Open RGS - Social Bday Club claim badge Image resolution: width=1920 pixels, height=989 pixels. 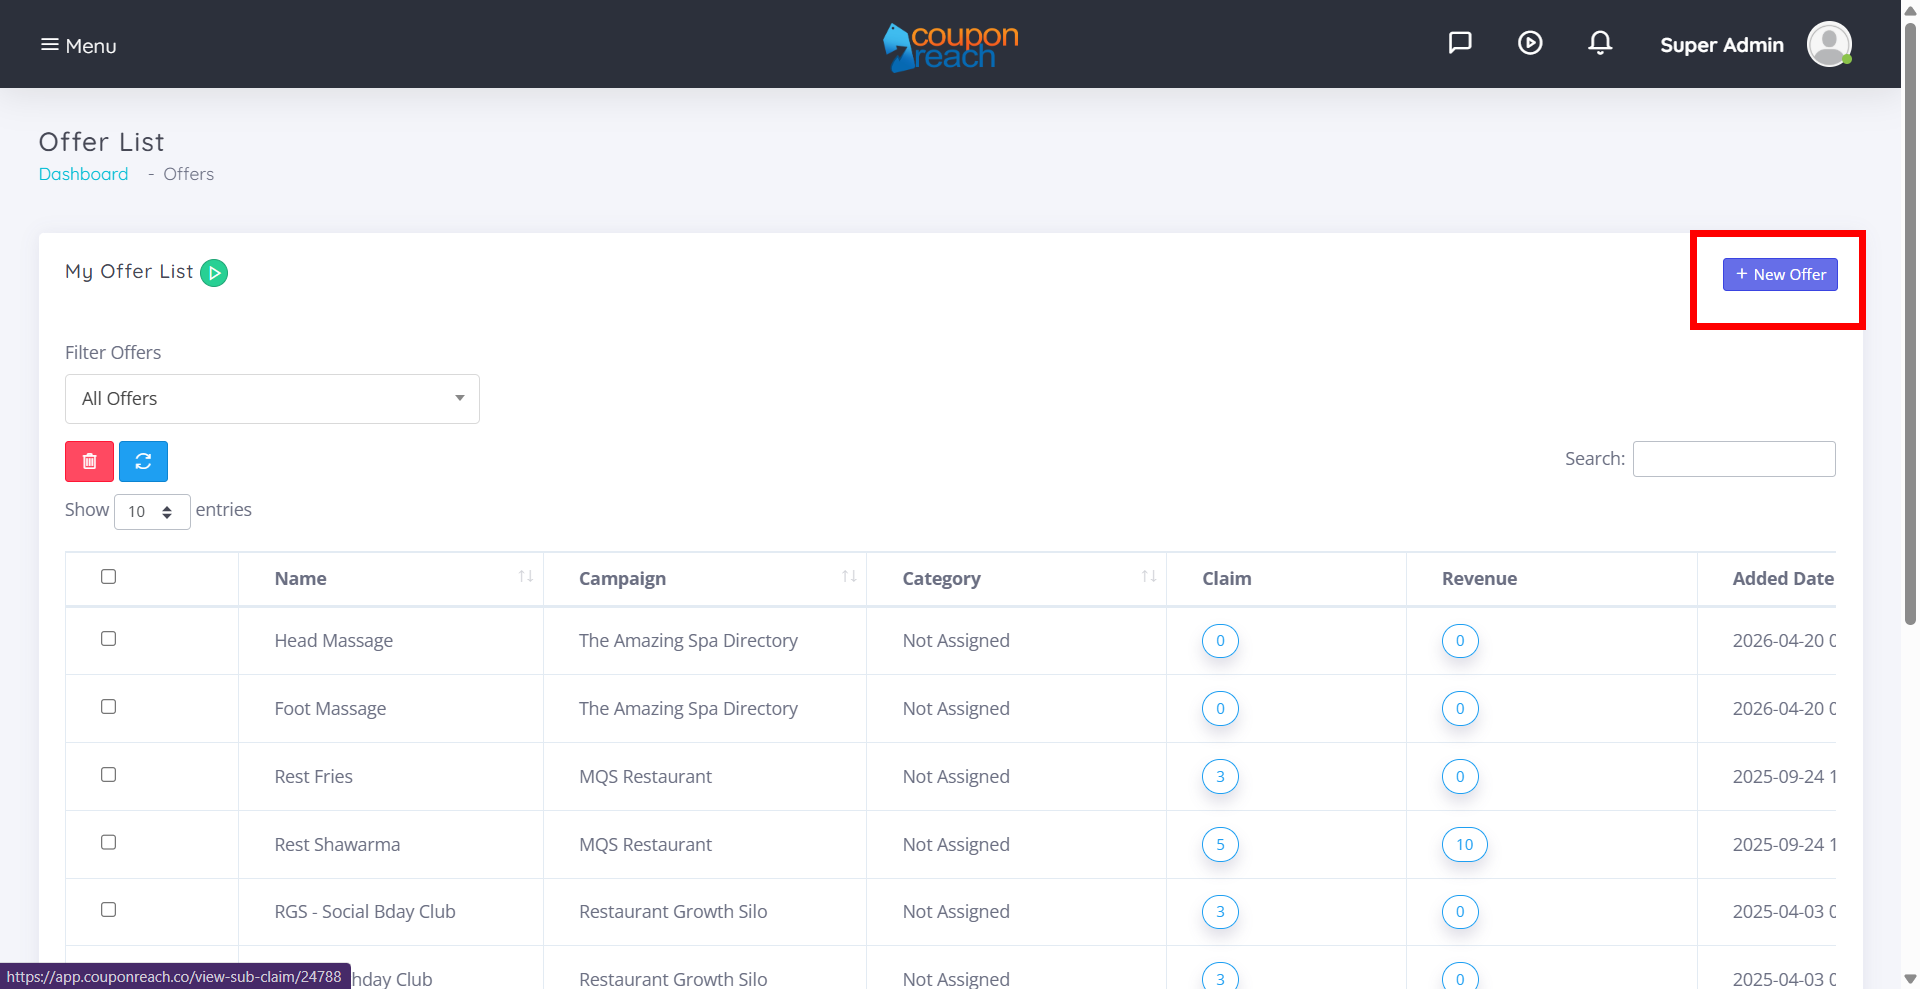pyautogui.click(x=1220, y=912)
